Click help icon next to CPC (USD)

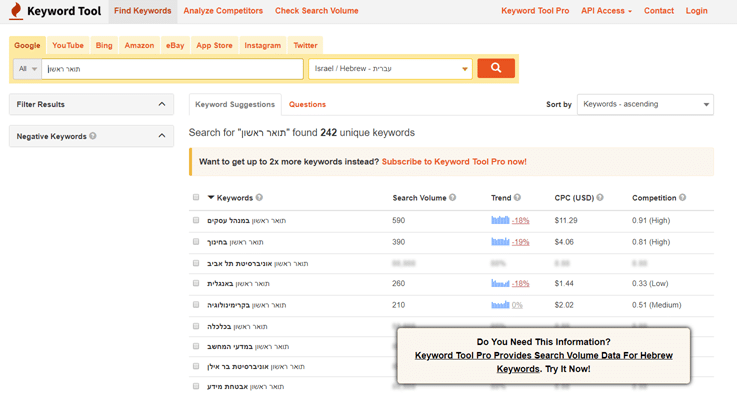(600, 197)
